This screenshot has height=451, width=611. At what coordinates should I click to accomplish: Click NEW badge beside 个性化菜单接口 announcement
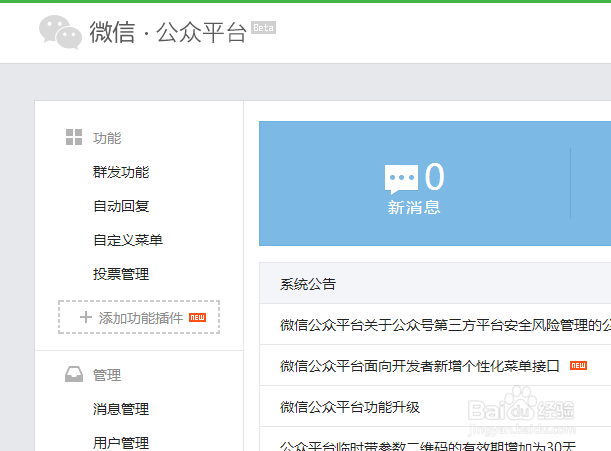(578, 366)
